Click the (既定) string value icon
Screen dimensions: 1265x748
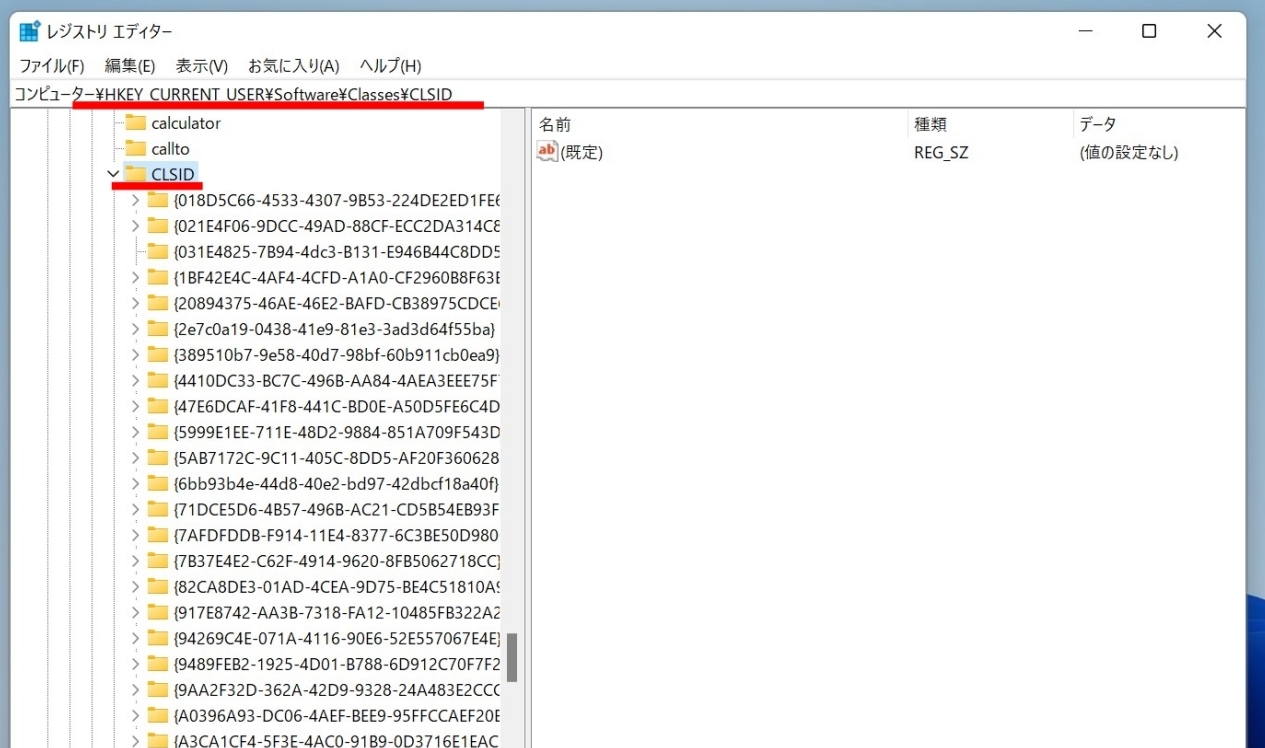point(547,152)
